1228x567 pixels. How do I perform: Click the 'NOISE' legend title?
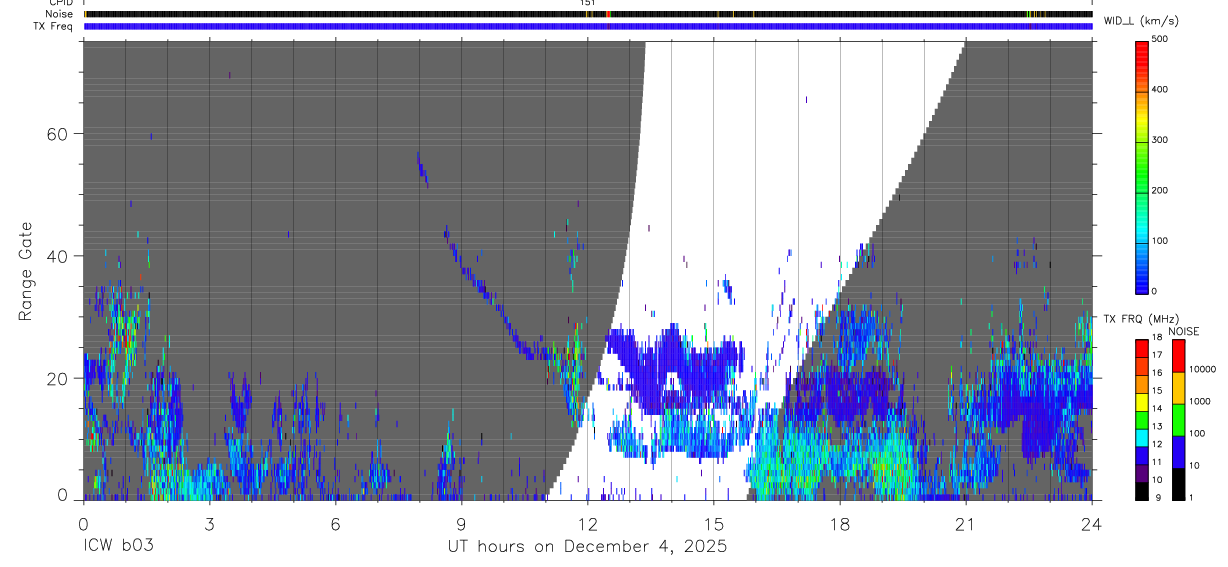click(x=1185, y=331)
